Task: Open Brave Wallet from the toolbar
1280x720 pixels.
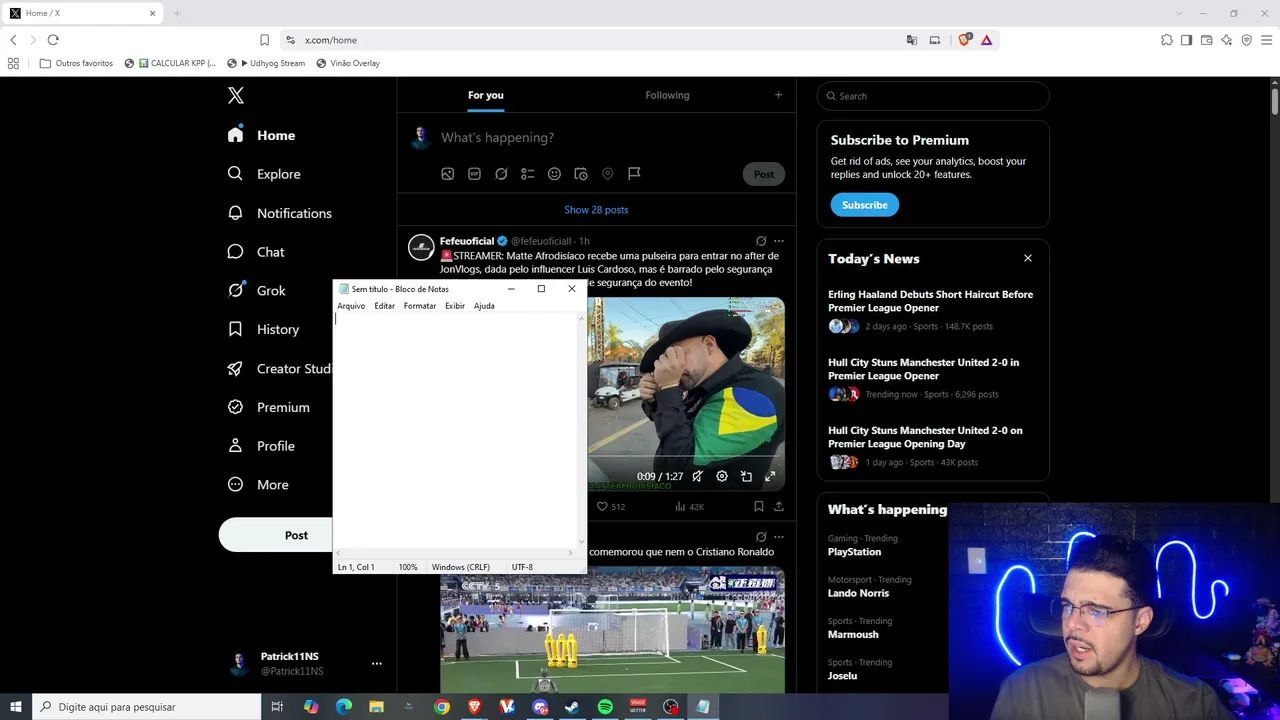Action: click(1206, 40)
